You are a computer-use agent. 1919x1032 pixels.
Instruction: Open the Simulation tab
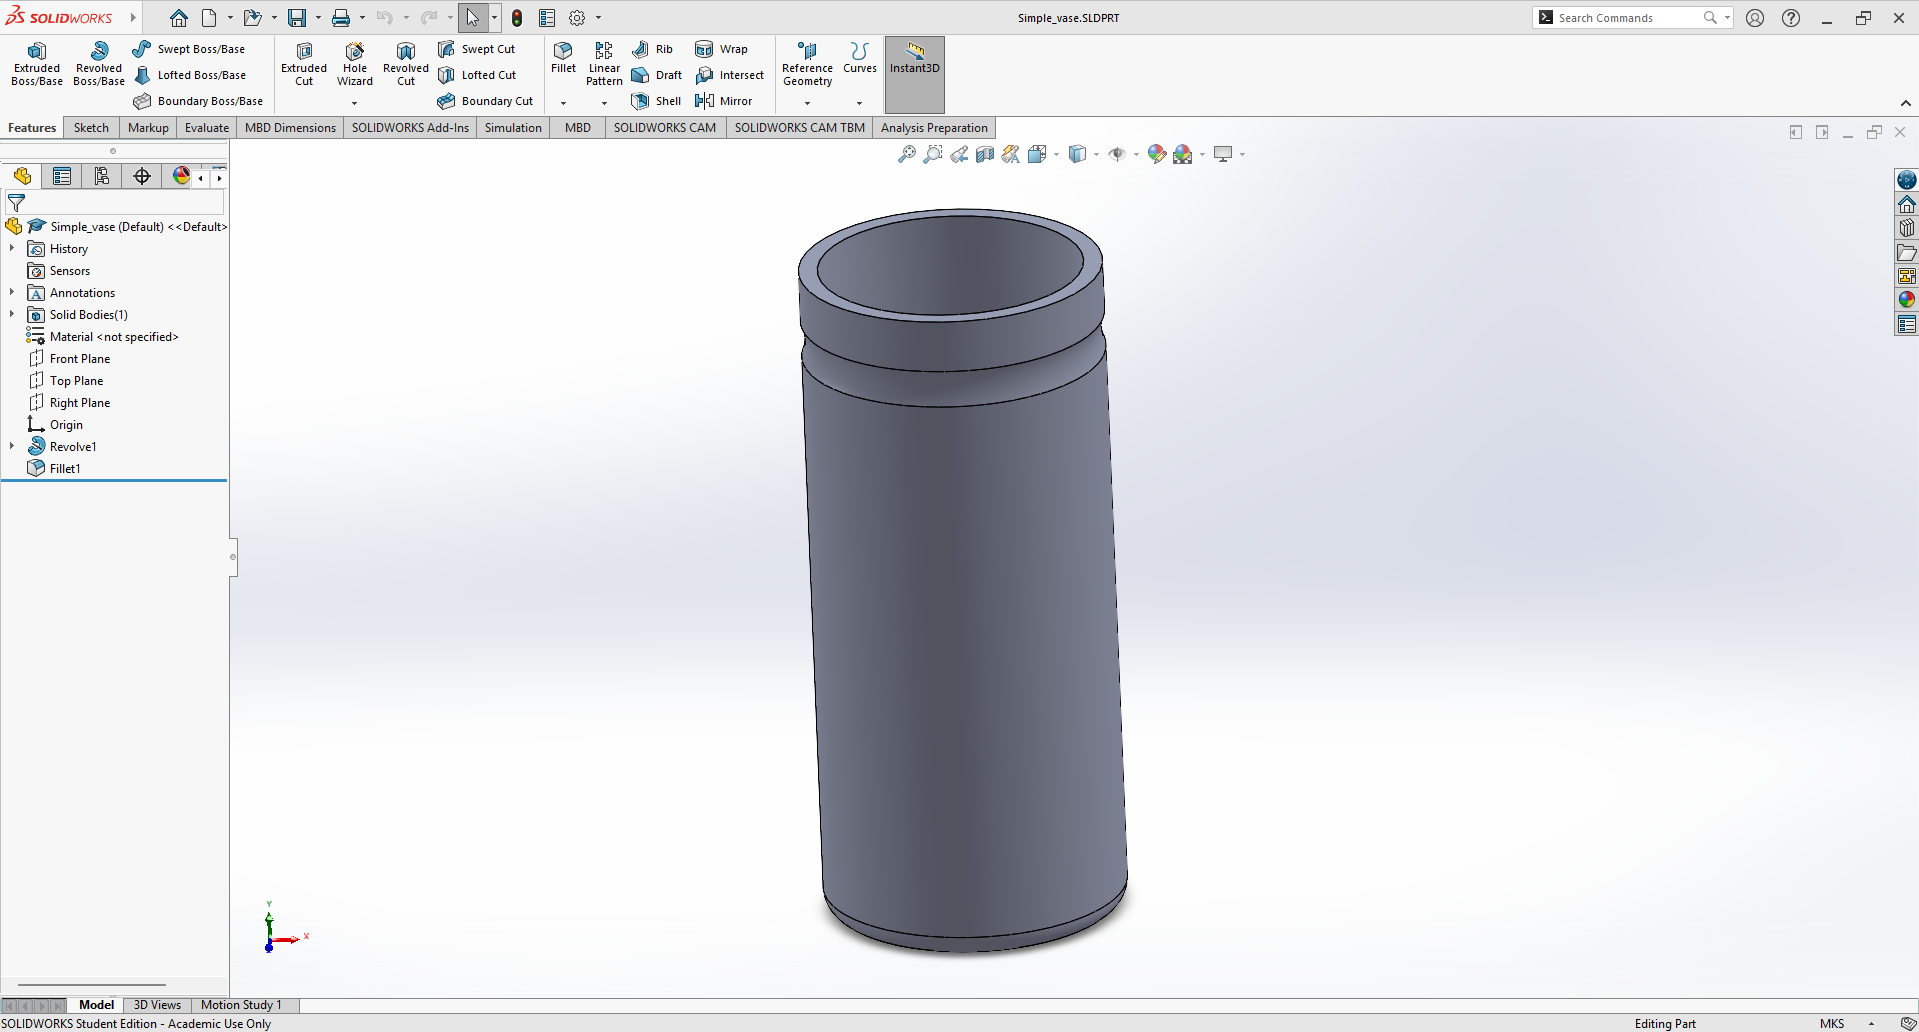[513, 128]
